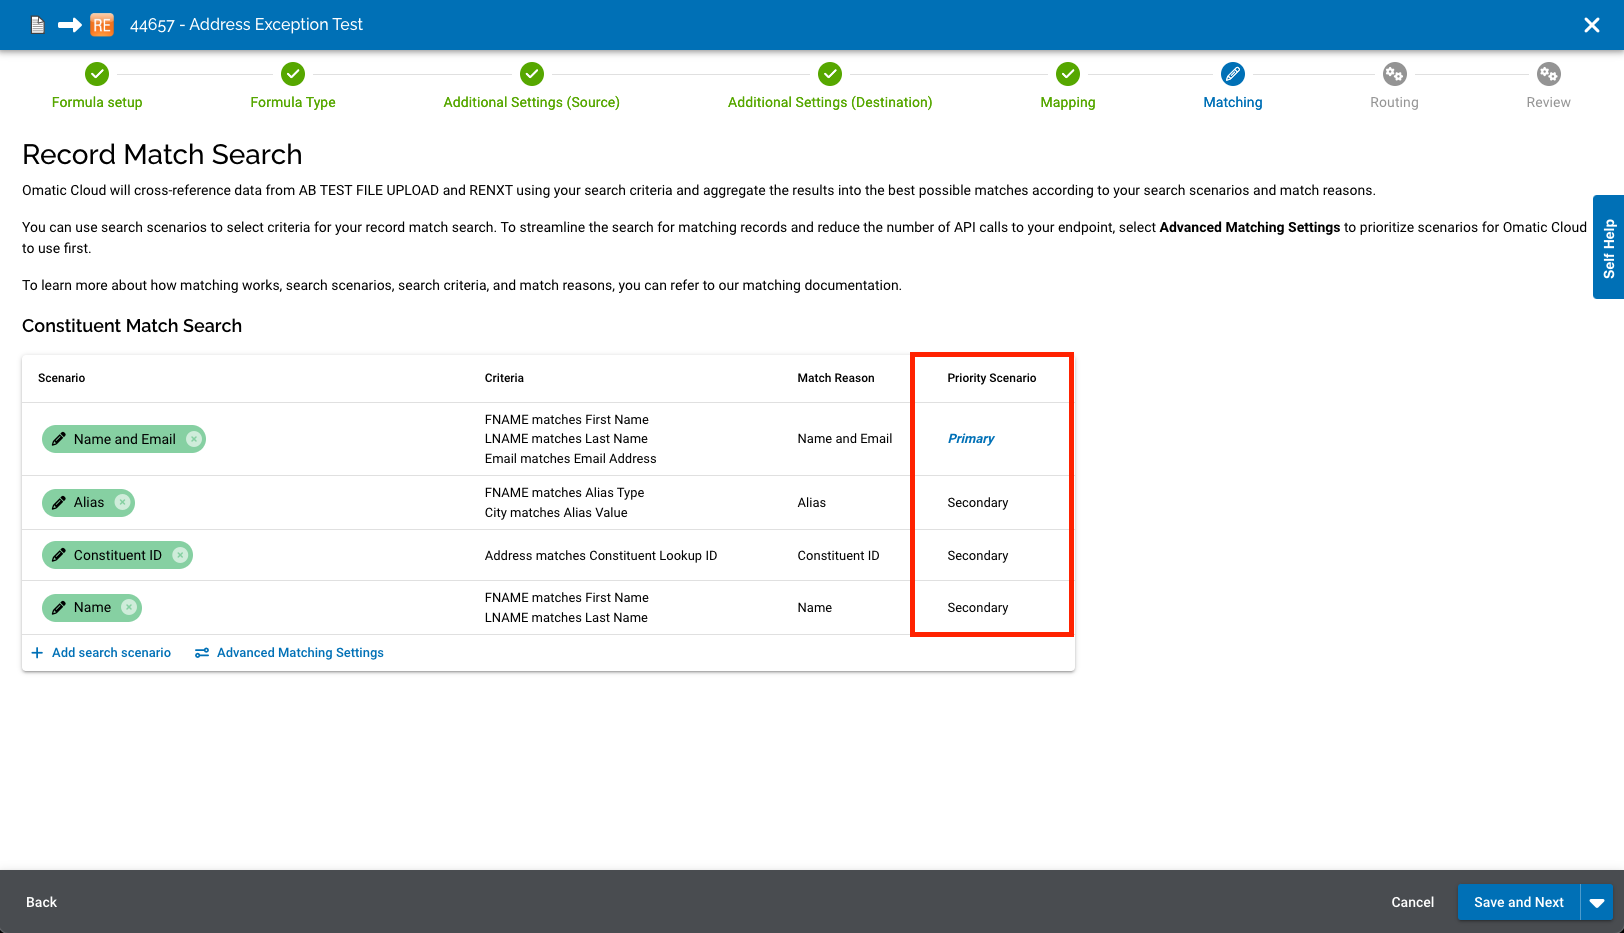Remove the Name scenario with its x icon

click(129, 607)
